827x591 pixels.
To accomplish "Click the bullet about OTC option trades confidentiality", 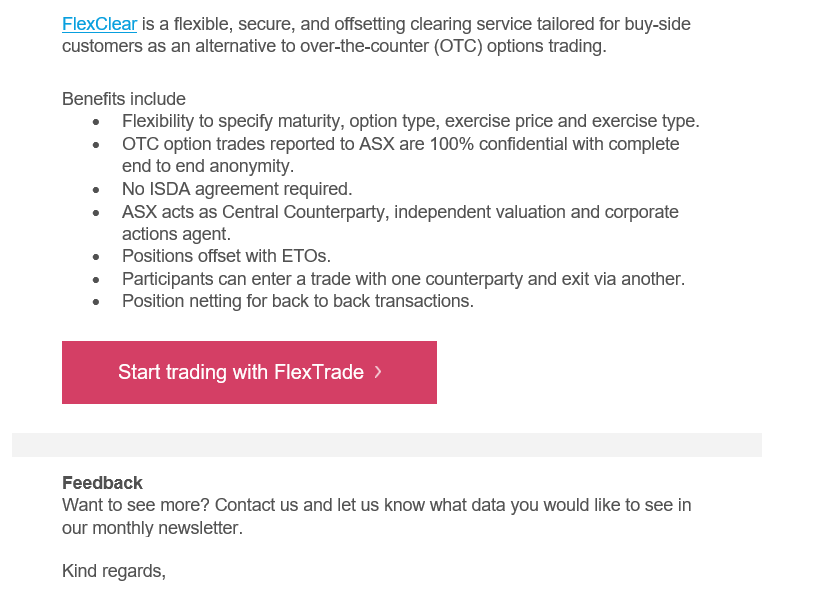I will (x=400, y=155).
